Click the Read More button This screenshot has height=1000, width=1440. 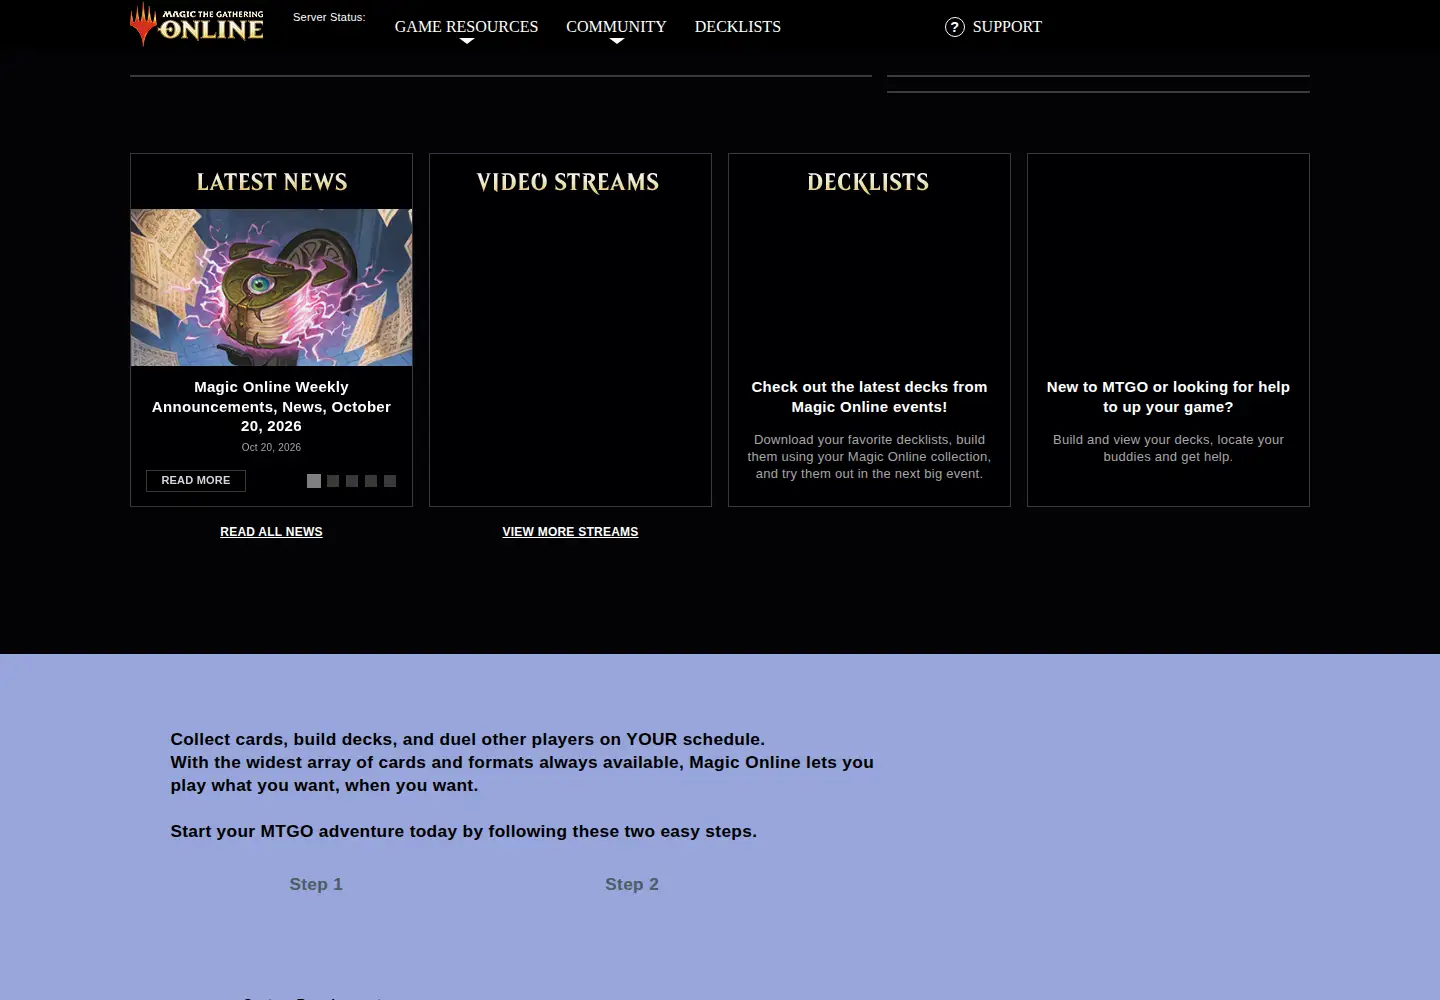(196, 481)
